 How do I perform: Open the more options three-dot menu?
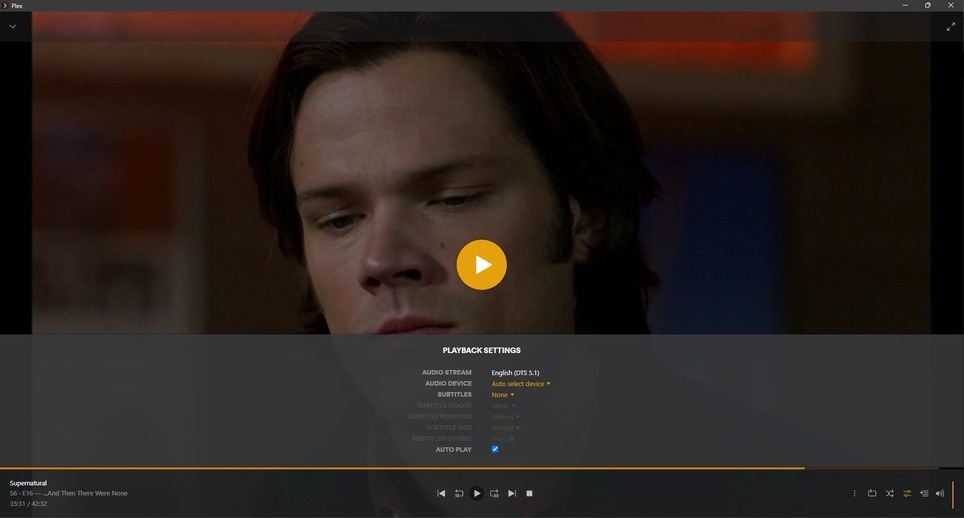click(x=854, y=493)
